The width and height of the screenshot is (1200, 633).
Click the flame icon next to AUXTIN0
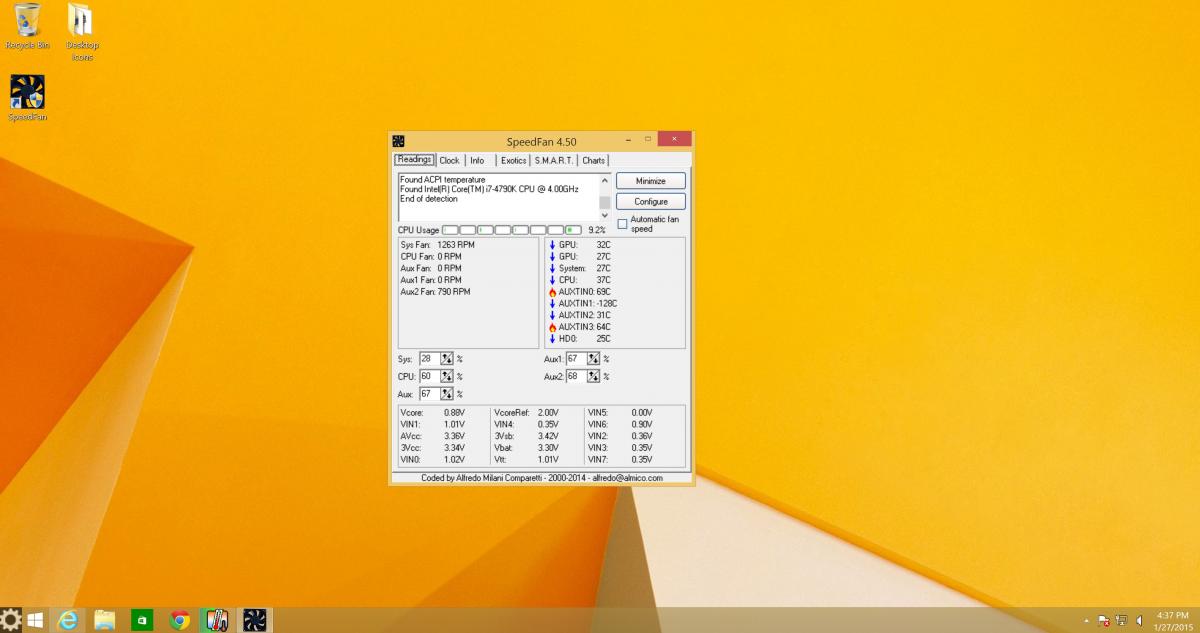click(552, 292)
